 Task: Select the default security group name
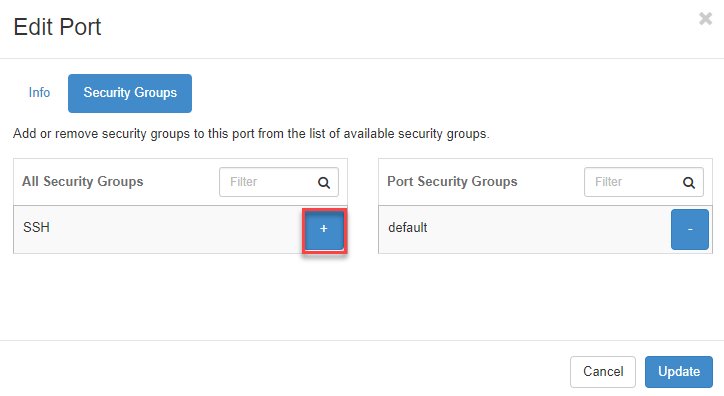[x=408, y=228]
